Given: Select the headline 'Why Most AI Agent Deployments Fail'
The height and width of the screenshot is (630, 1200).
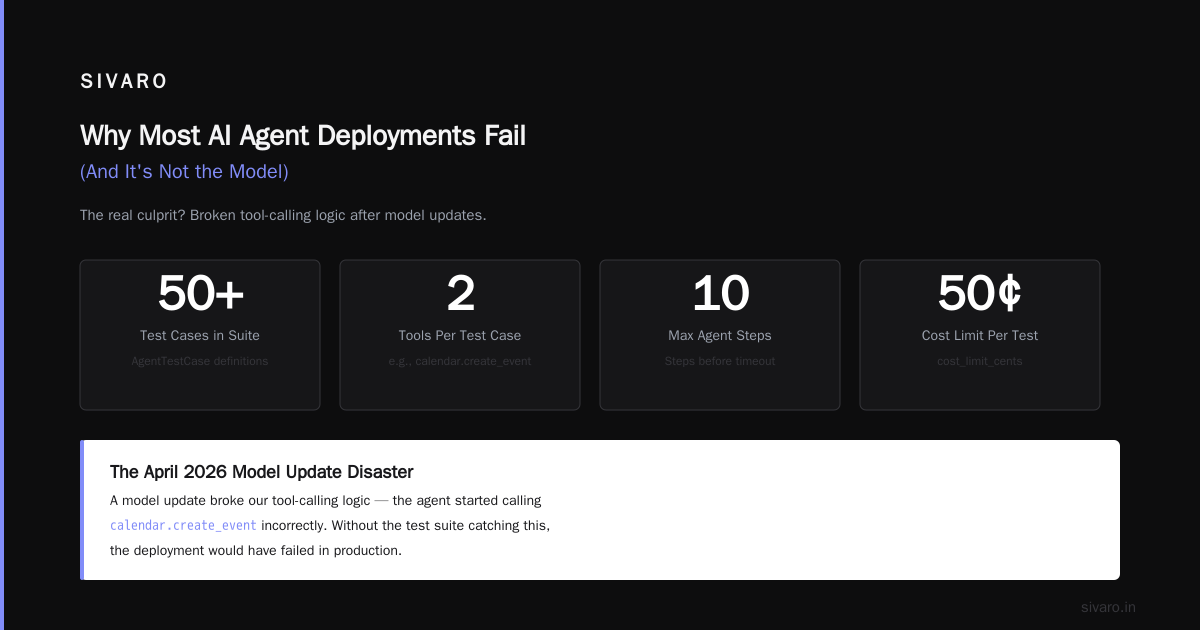Looking at the screenshot, I should click(303, 135).
